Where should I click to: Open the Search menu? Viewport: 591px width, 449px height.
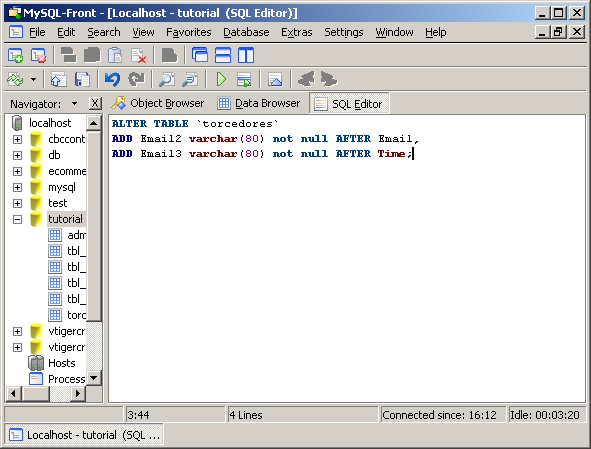tap(104, 32)
